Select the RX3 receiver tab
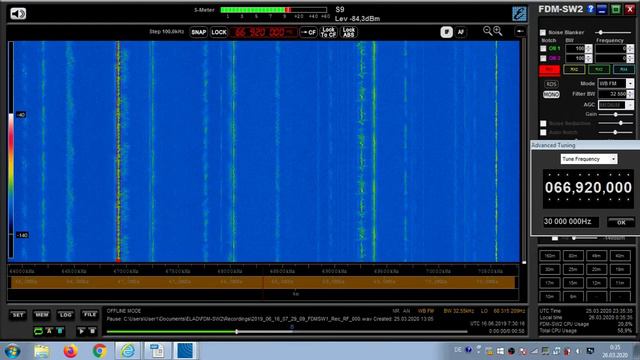The image size is (640, 360). (599, 69)
